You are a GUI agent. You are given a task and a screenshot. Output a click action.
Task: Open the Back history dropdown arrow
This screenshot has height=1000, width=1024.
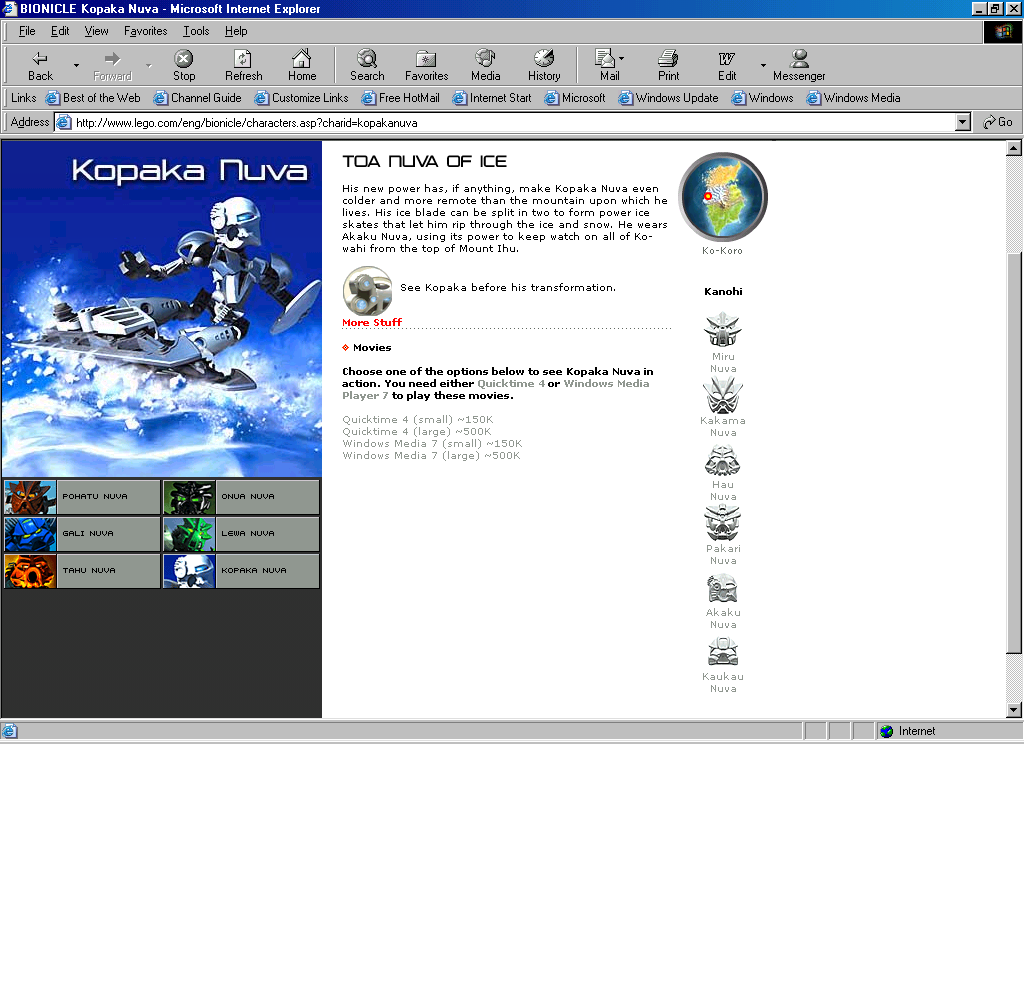point(76,65)
